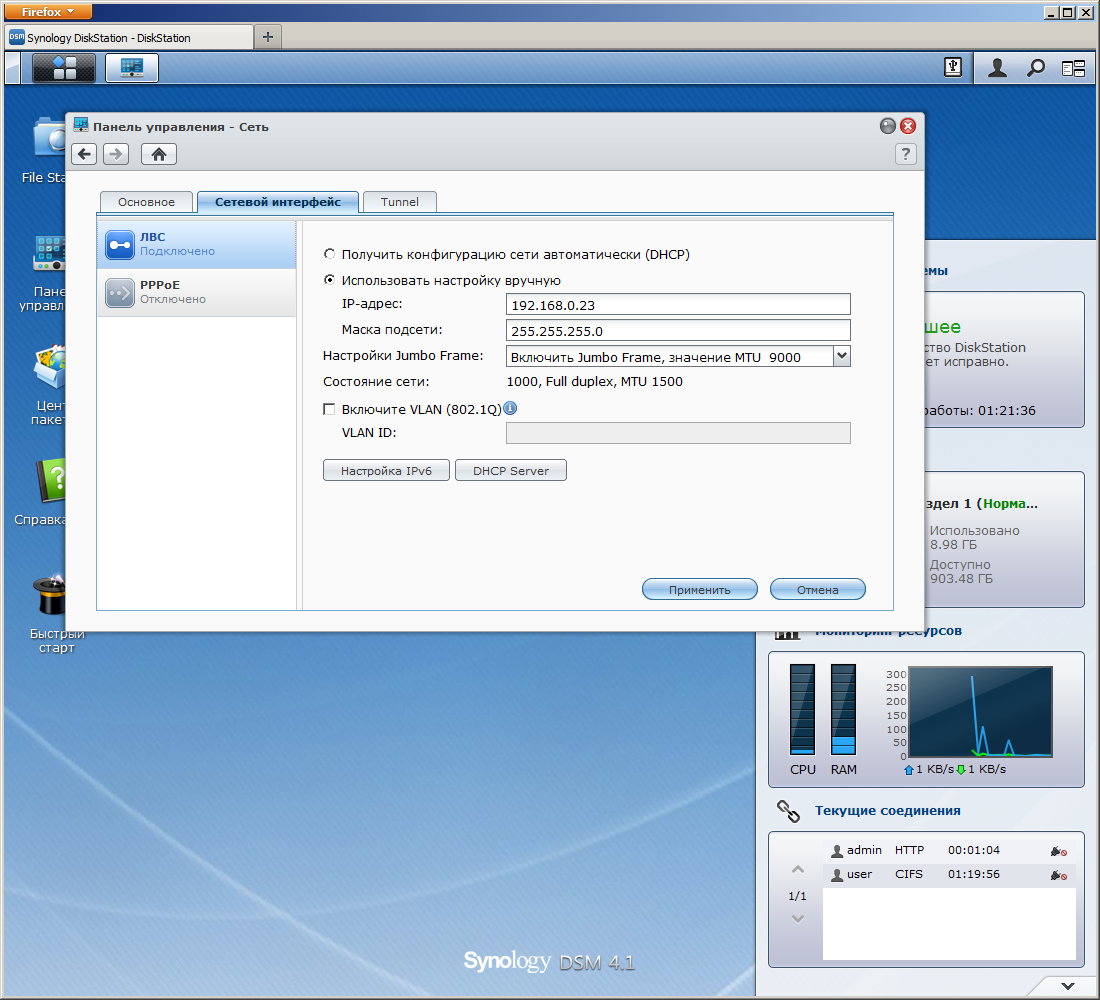Viewport: 1100px width, 1000px height.
Task: Click the CPU usage bar
Action: point(803,709)
